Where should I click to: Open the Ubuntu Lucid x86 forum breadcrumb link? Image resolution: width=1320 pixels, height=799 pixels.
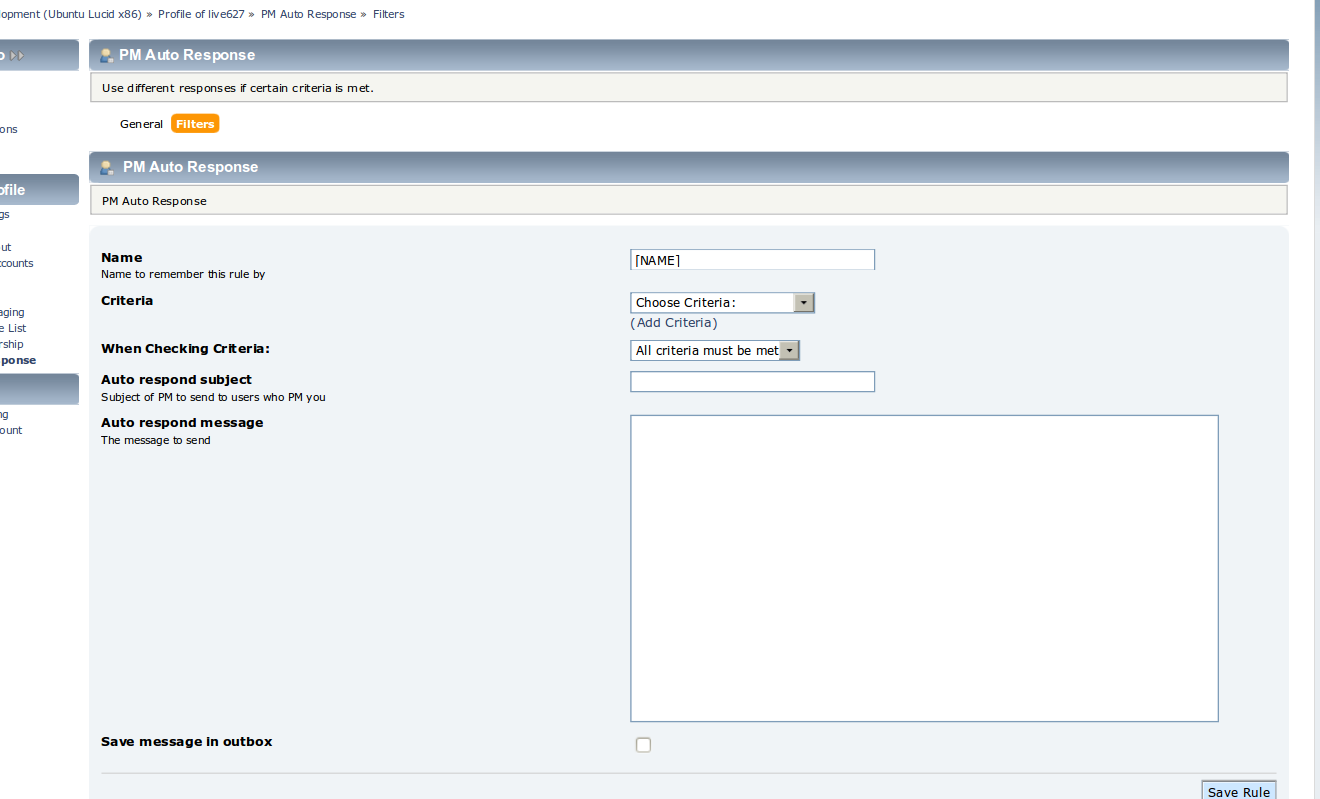(70, 14)
